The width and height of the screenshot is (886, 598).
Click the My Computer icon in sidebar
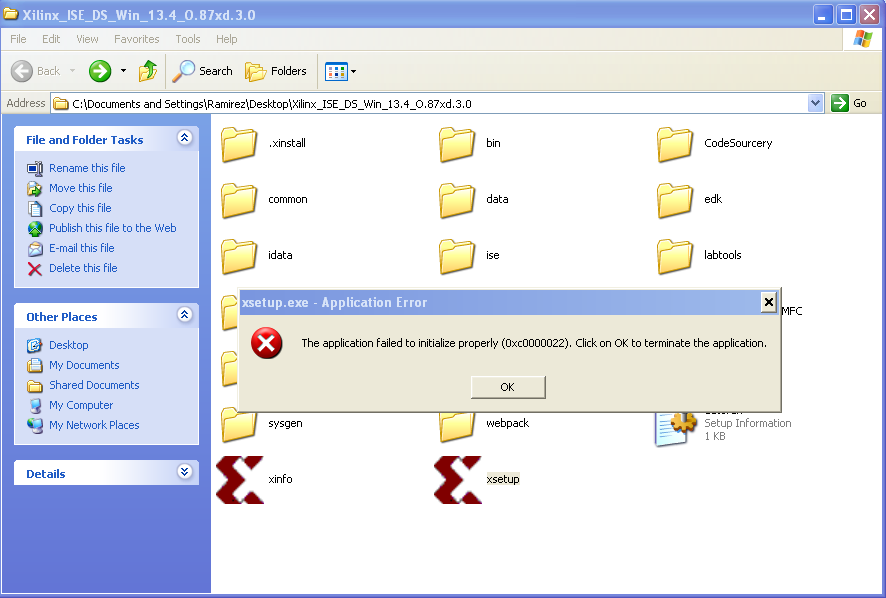click(x=35, y=406)
